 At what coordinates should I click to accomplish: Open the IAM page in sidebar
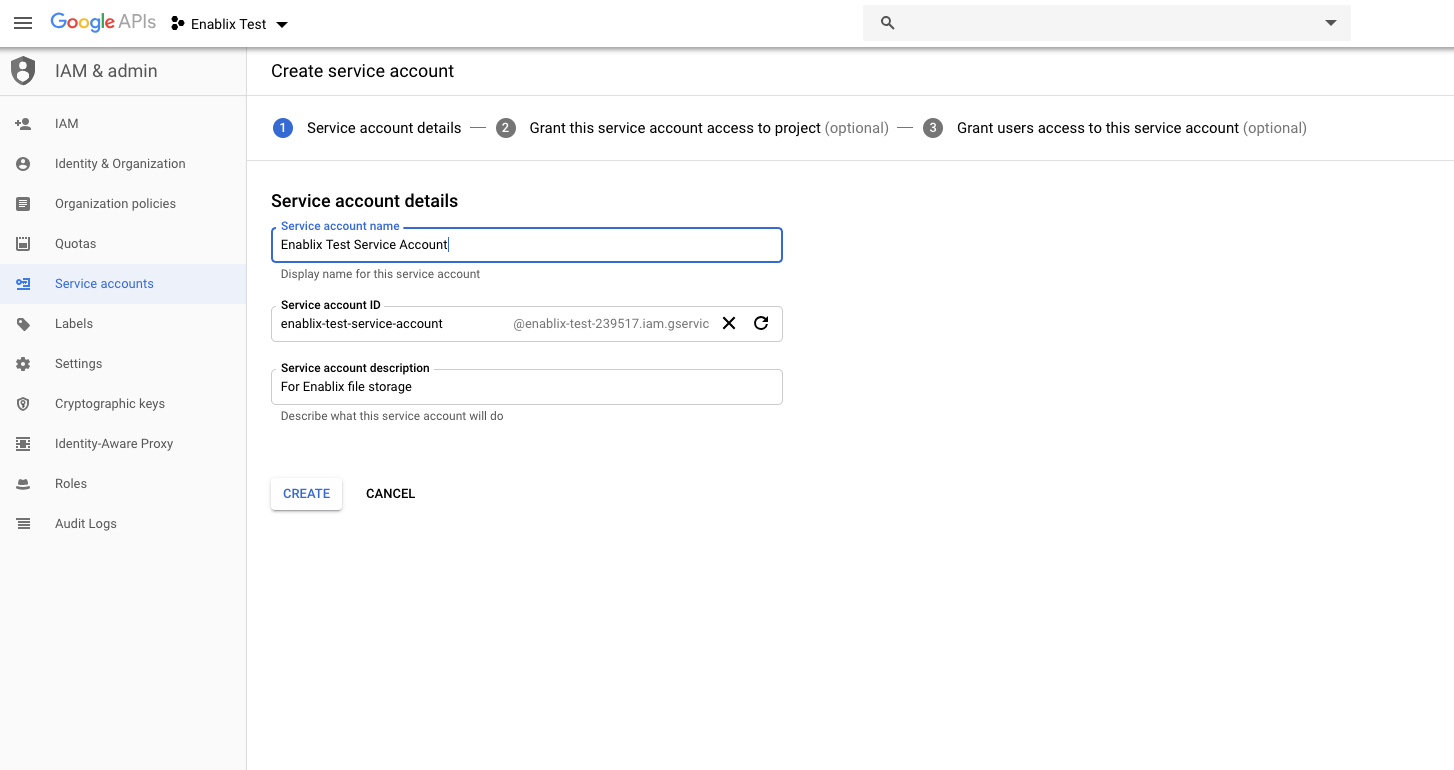pos(123,124)
